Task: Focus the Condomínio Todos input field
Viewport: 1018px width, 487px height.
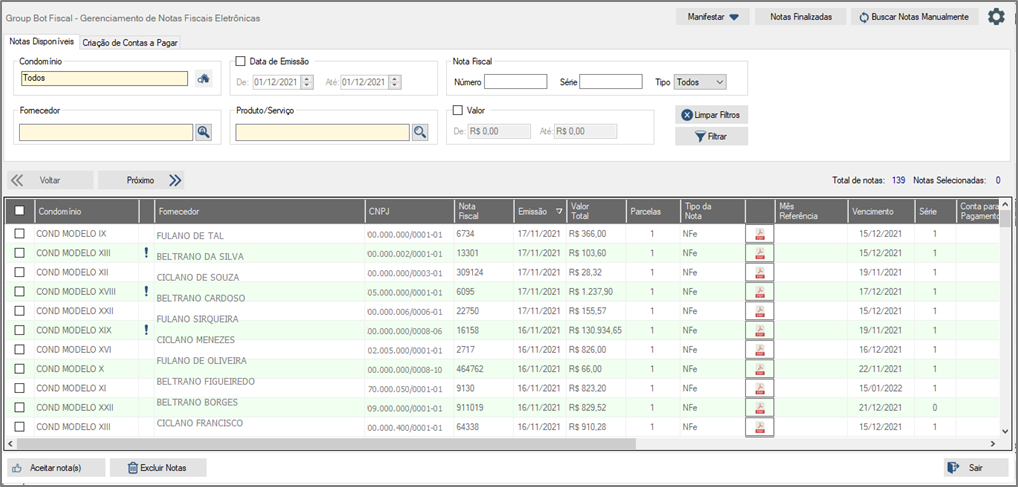Action: point(104,79)
